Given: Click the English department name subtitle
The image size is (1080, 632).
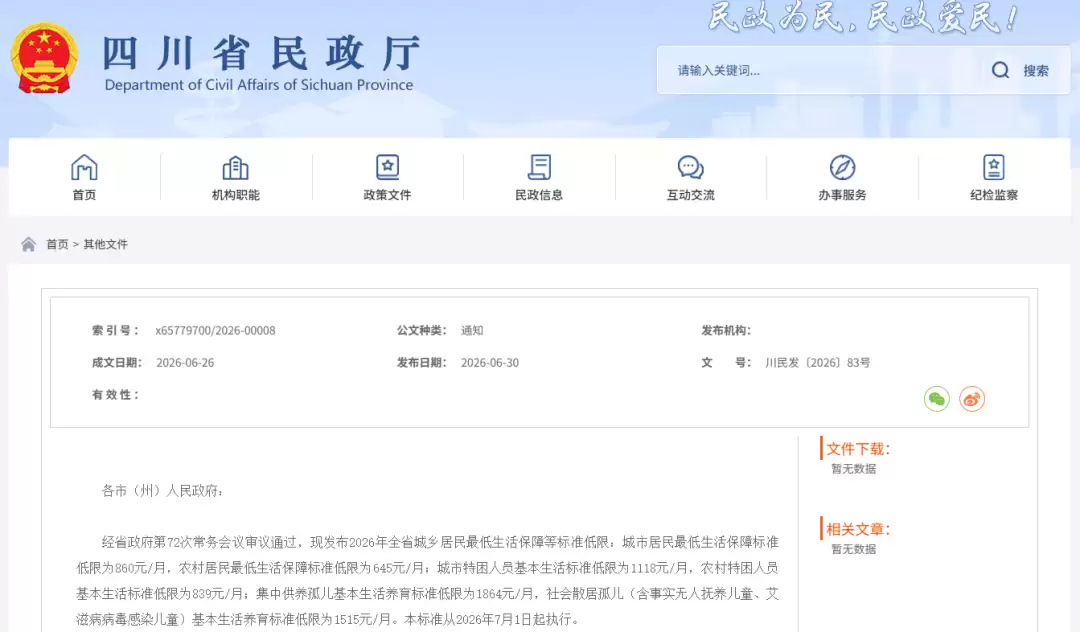Looking at the screenshot, I should point(259,85).
